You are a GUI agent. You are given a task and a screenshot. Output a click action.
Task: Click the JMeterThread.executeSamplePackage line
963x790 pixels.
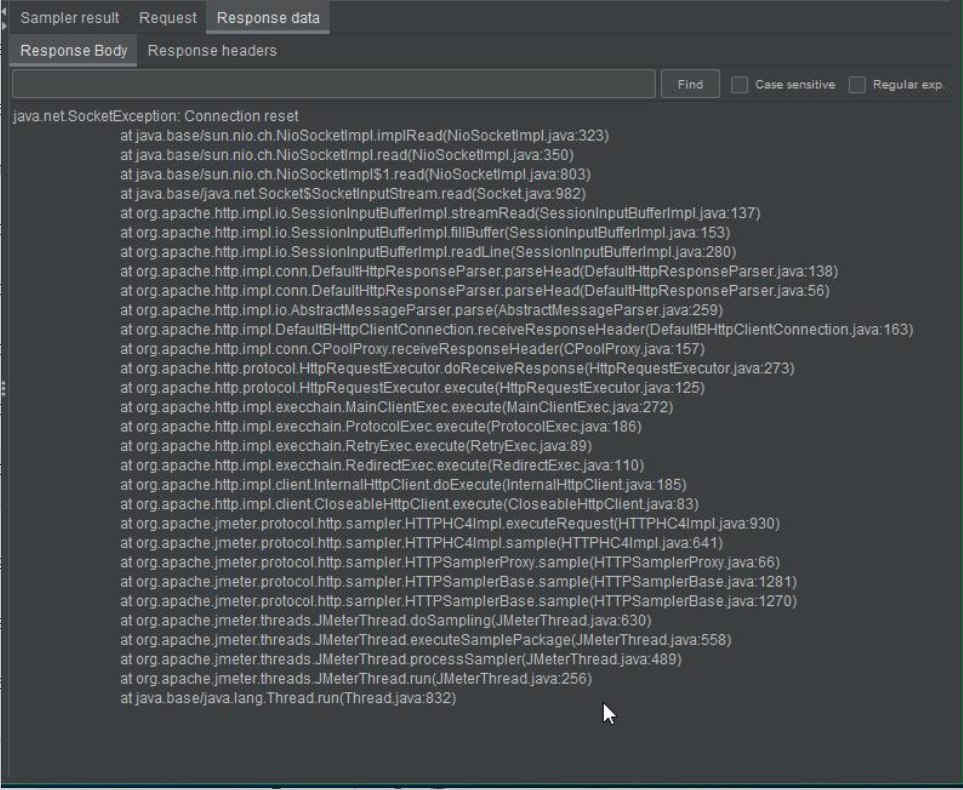click(x=426, y=641)
